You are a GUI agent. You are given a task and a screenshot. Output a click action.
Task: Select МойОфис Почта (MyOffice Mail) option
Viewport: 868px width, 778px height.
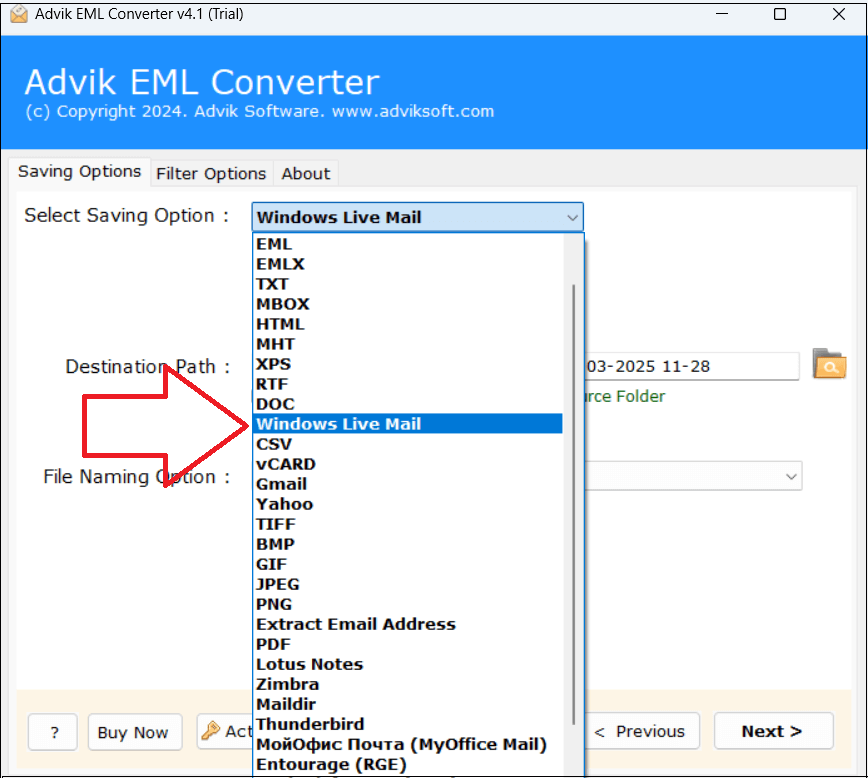(407, 744)
